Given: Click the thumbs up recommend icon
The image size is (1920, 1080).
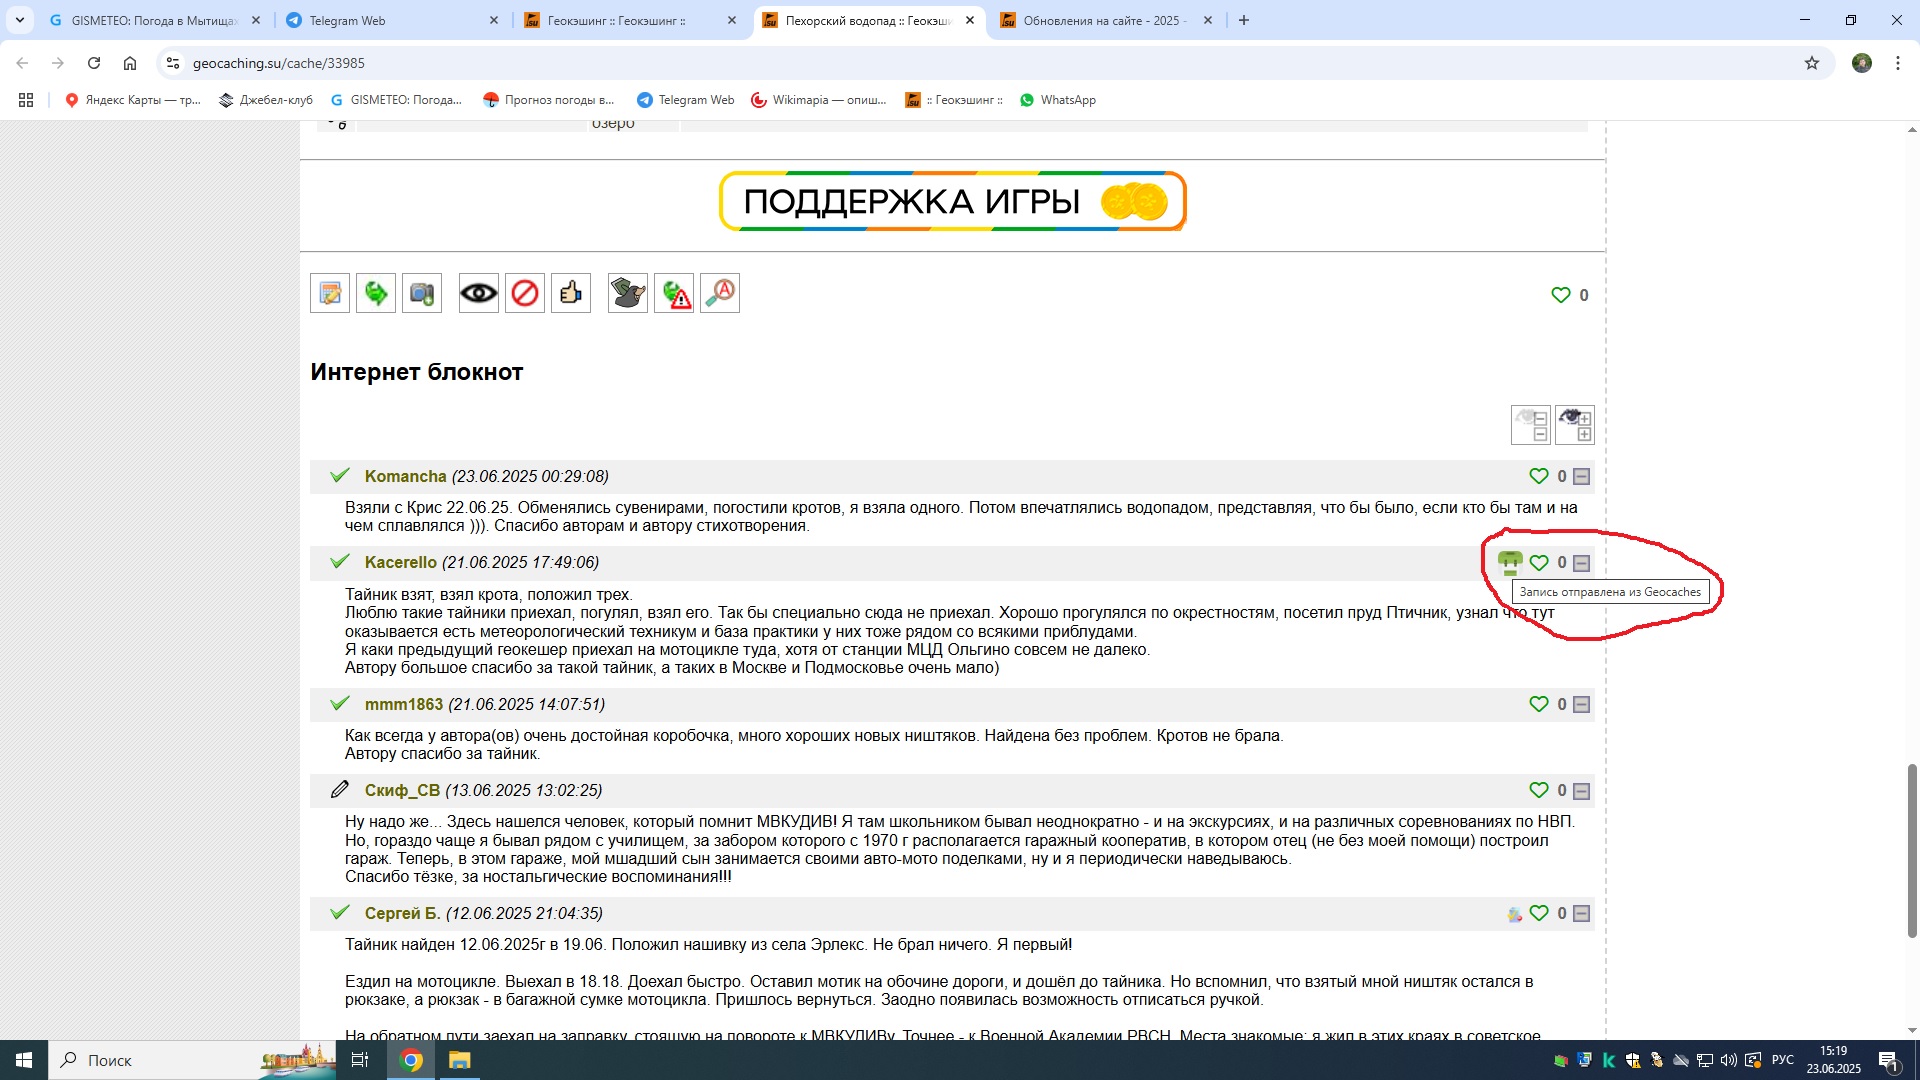Looking at the screenshot, I should coord(571,293).
